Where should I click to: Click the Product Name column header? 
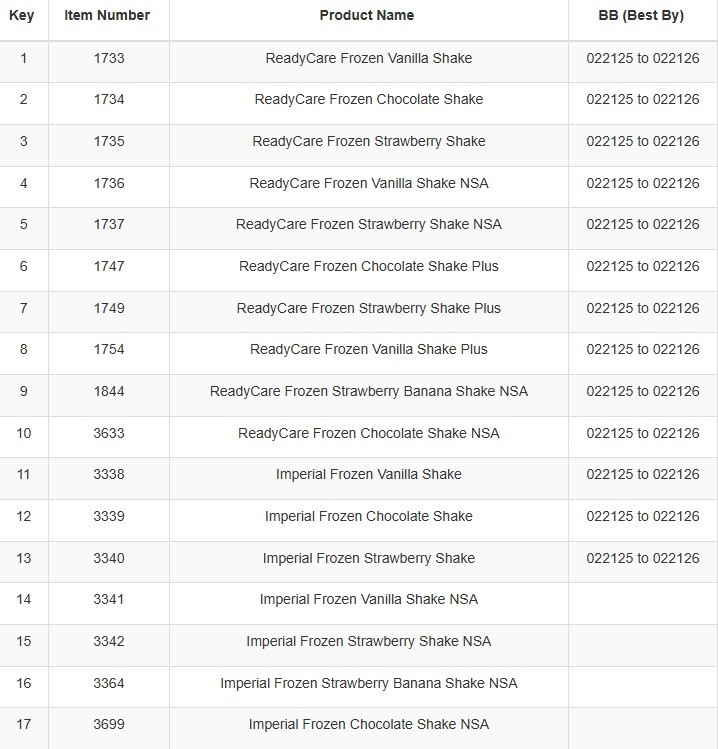click(367, 15)
